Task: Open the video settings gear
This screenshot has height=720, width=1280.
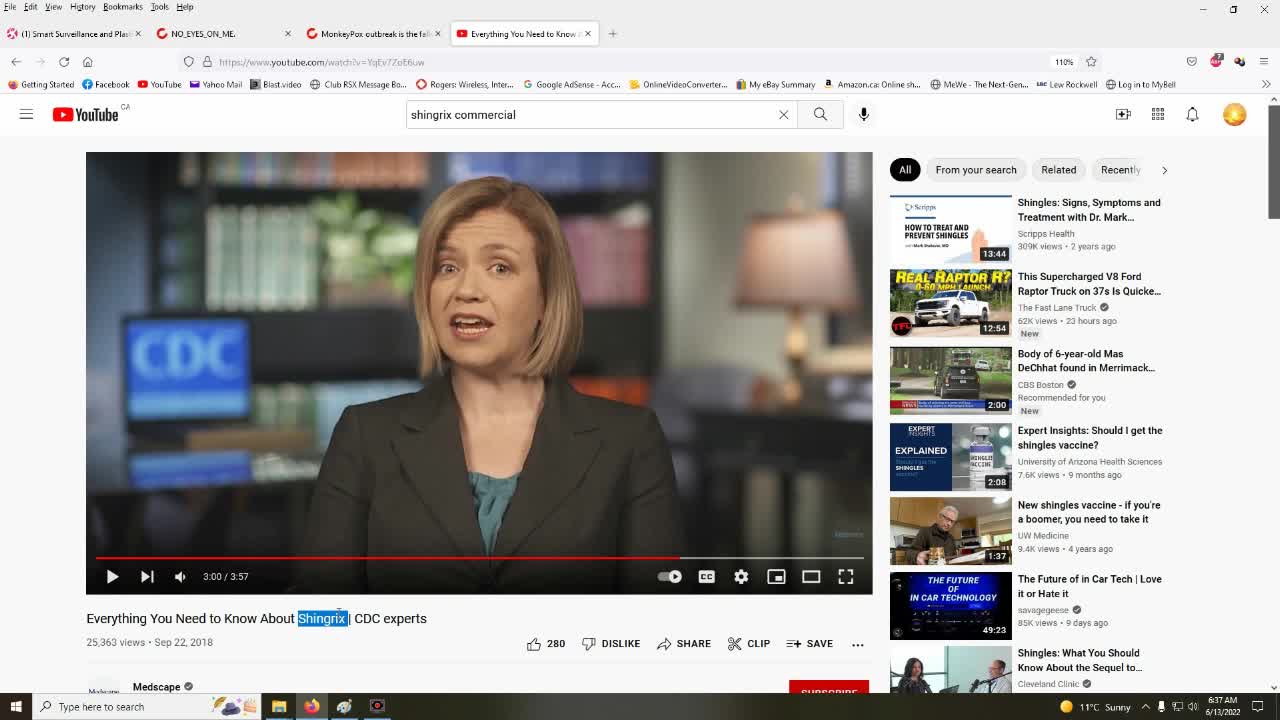Action: pos(741,576)
